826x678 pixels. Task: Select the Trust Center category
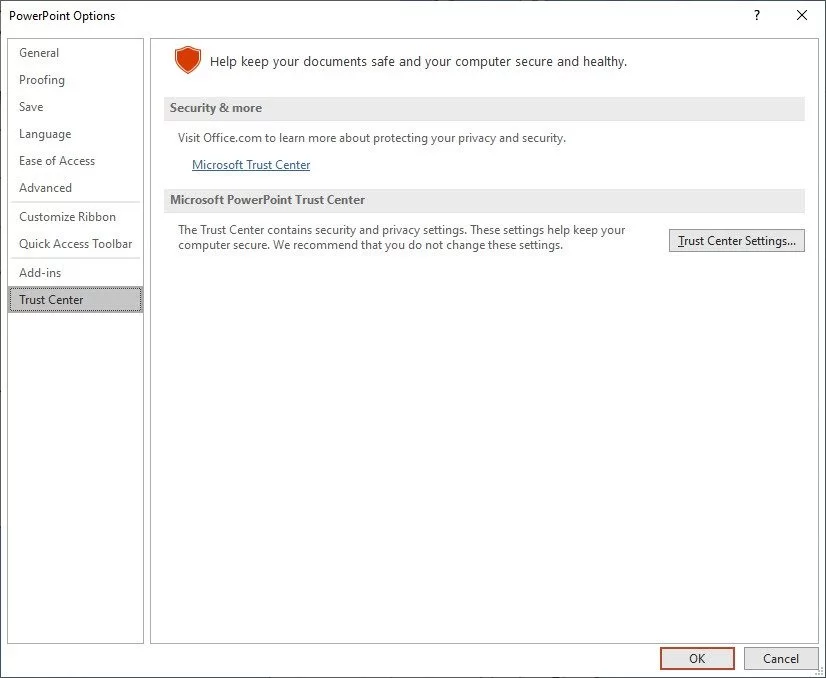(x=75, y=299)
